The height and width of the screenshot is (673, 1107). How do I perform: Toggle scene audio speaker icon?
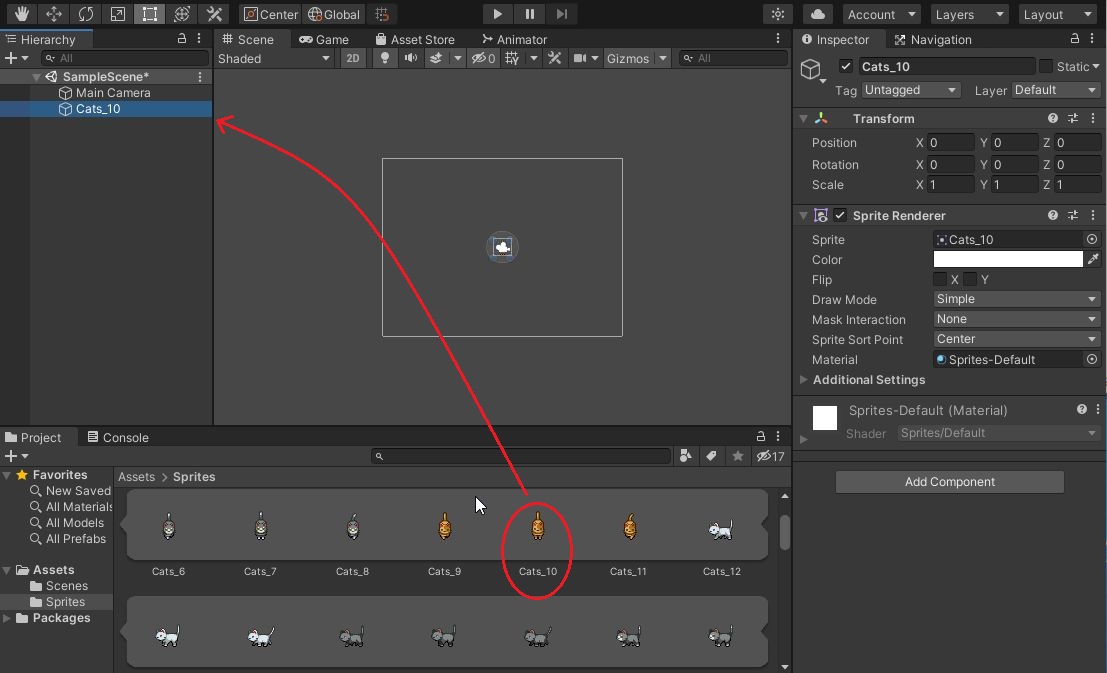(410, 58)
